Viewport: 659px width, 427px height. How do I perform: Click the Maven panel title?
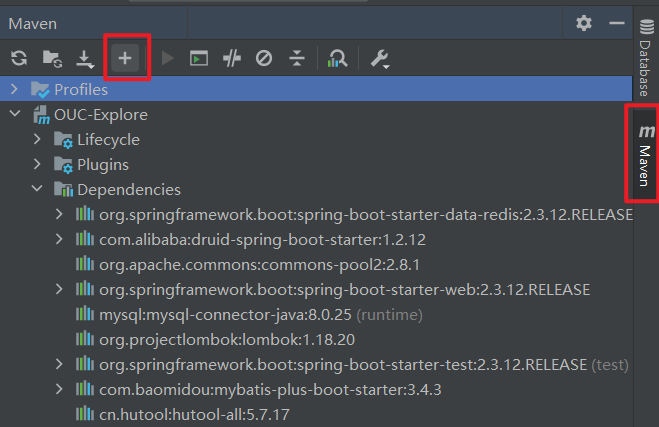(x=32, y=24)
